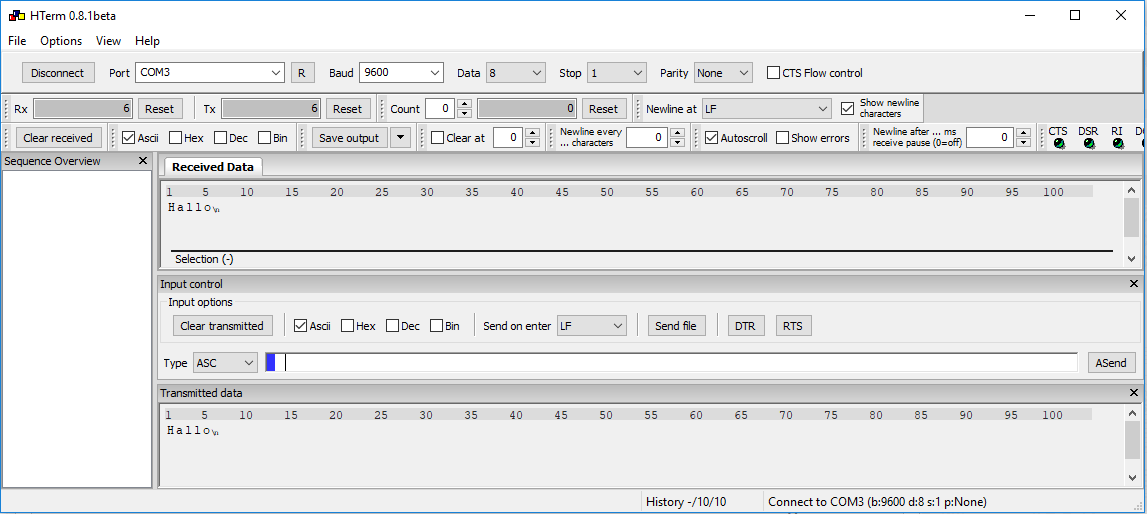Click the CTS status LED indicator

point(1058,144)
